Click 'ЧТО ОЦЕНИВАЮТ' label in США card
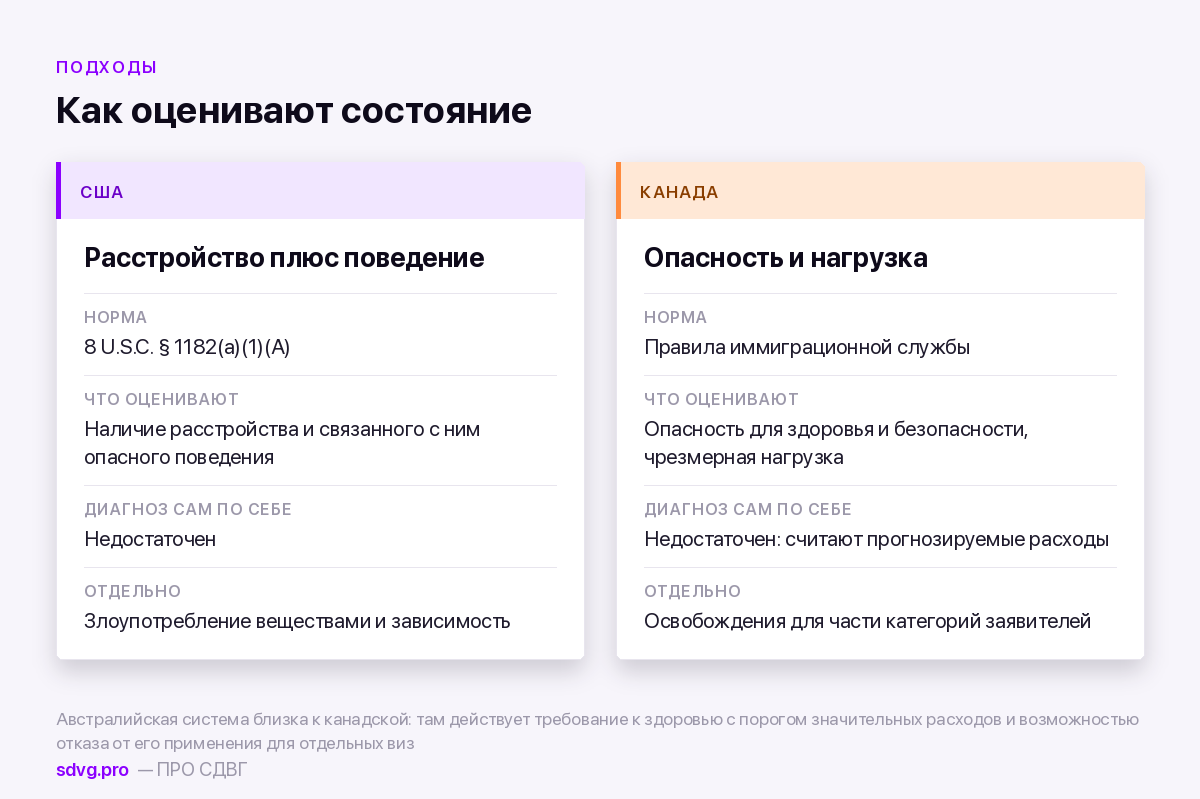Screen dimensions: 1200x799 coord(162,400)
